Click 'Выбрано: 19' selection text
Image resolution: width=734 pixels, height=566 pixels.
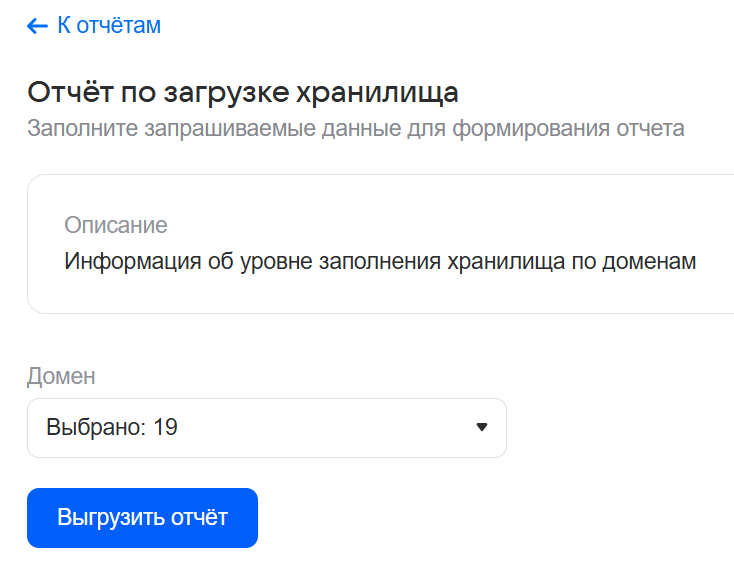[112, 428]
